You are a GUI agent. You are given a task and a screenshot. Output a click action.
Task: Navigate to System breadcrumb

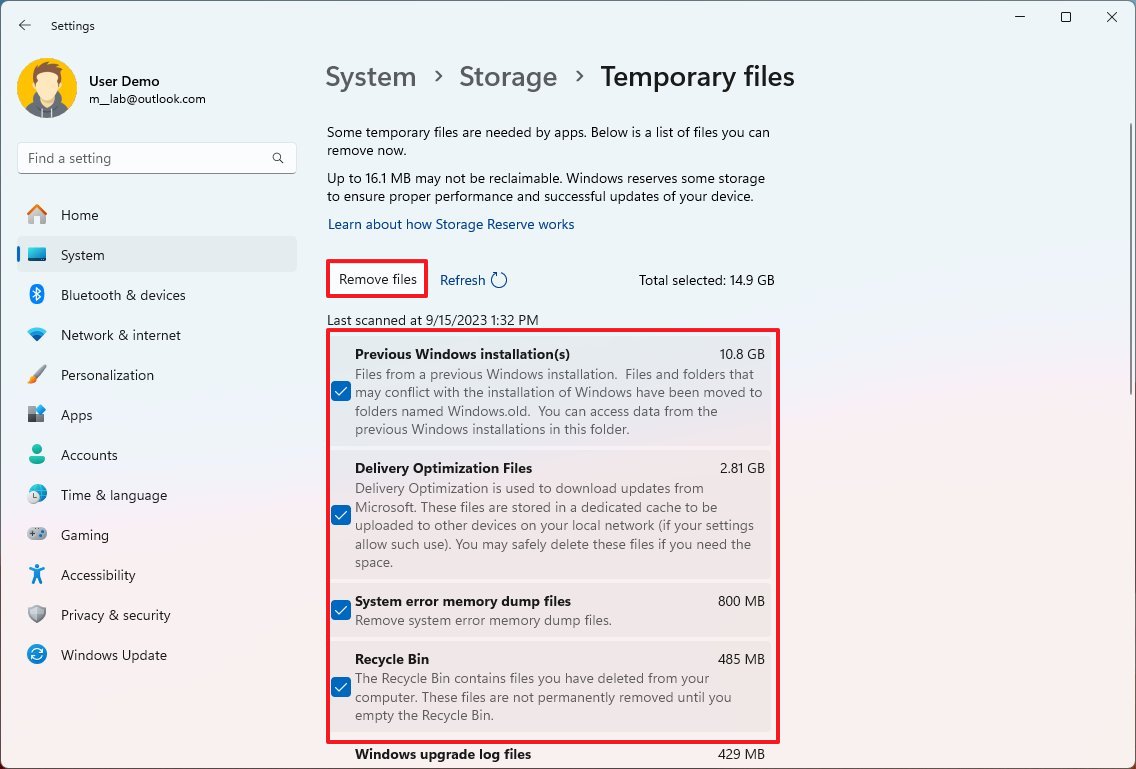click(x=370, y=76)
